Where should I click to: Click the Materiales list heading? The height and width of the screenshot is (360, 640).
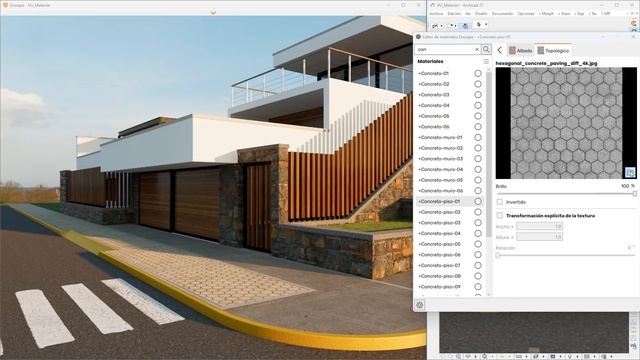point(430,62)
